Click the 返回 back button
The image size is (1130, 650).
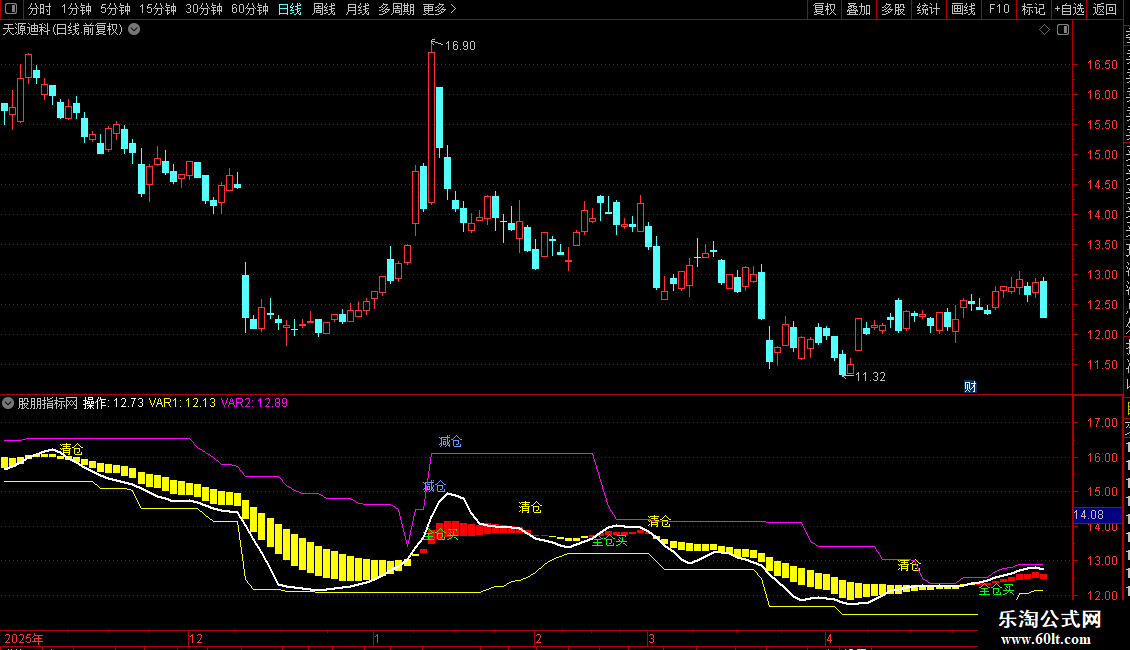pyautogui.click(x=1104, y=9)
